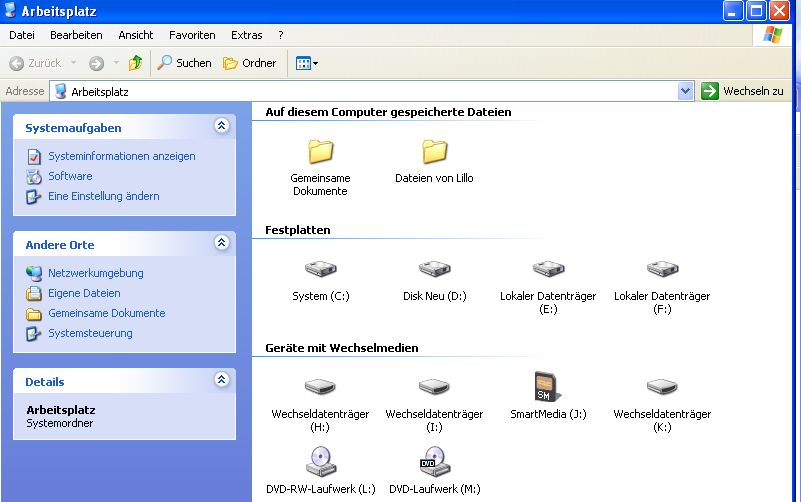Click the Festplatten group header
The width and height of the screenshot is (801, 502).
(x=297, y=230)
